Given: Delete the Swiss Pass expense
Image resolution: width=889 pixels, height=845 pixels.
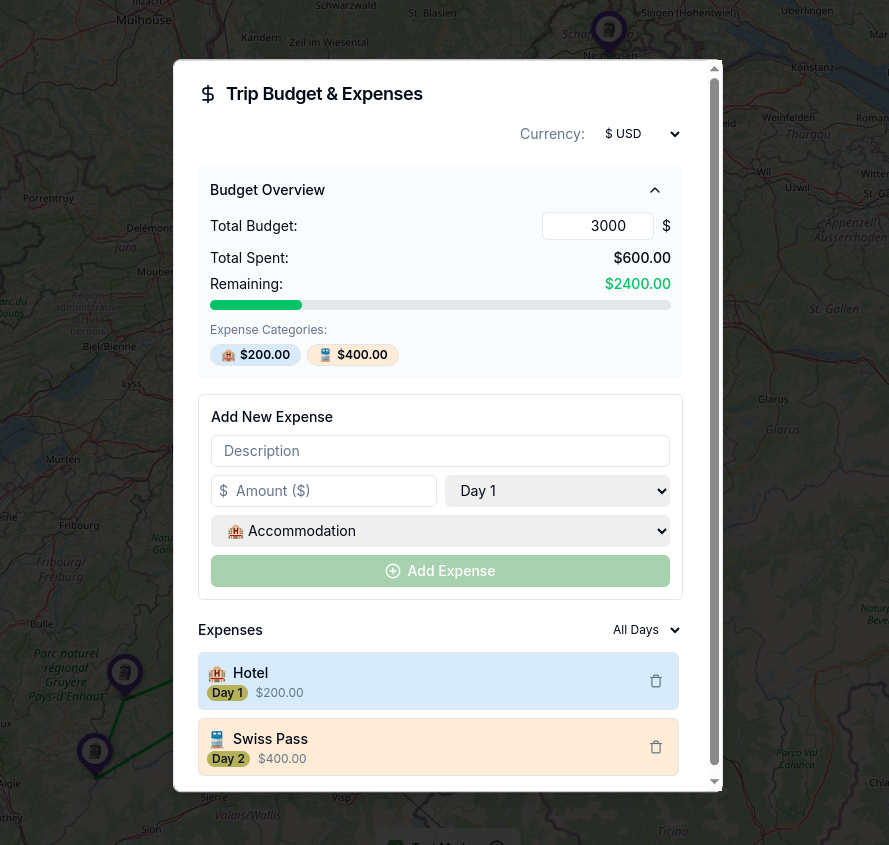Looking at the screenshot, I should point(655,747).
